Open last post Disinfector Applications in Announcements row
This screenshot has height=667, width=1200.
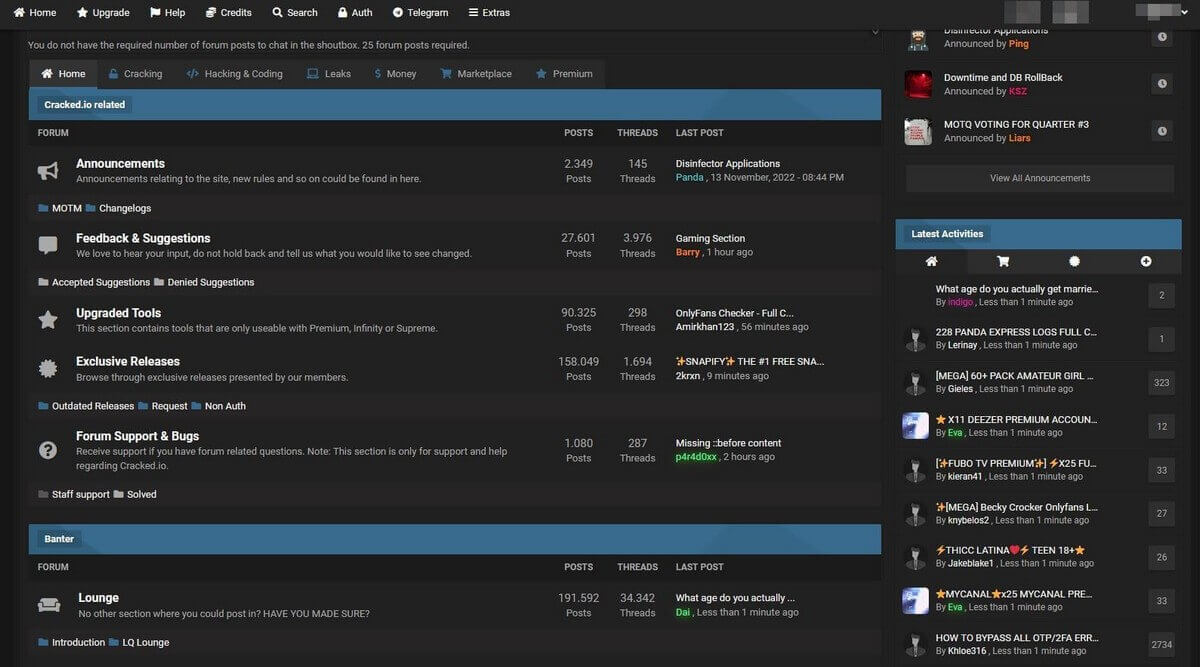728,163
